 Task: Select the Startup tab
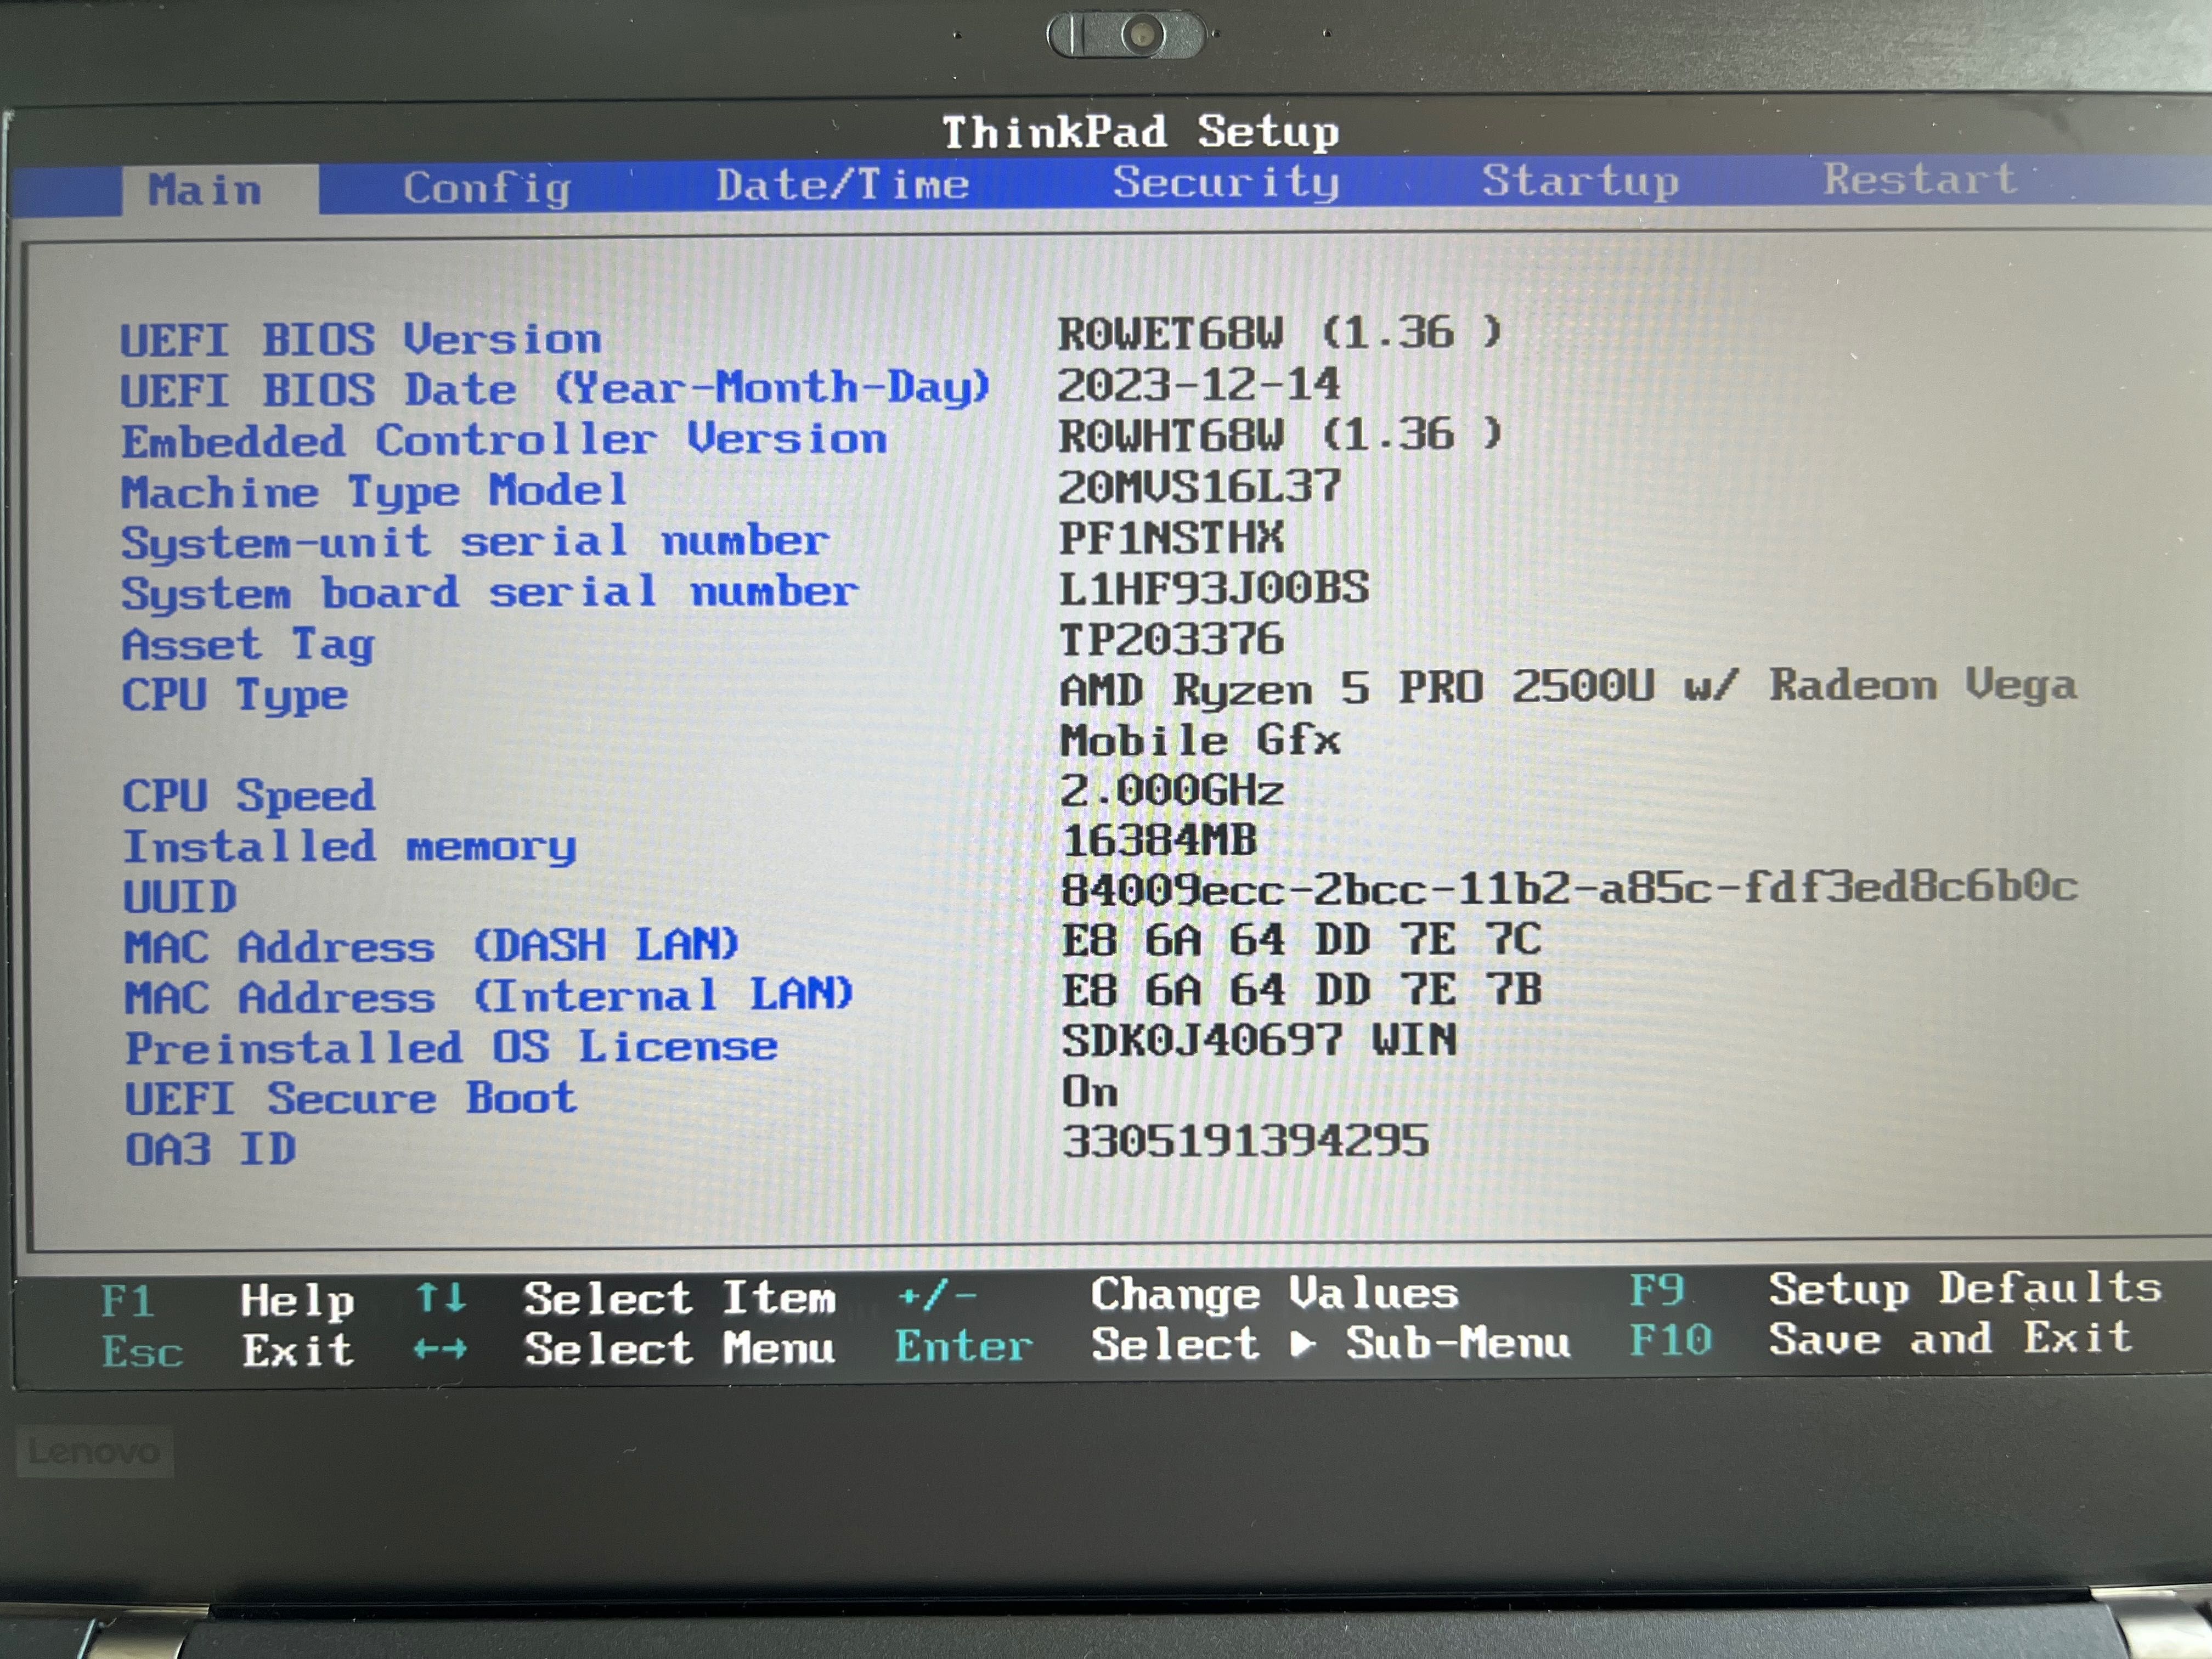click(1580, 181)
